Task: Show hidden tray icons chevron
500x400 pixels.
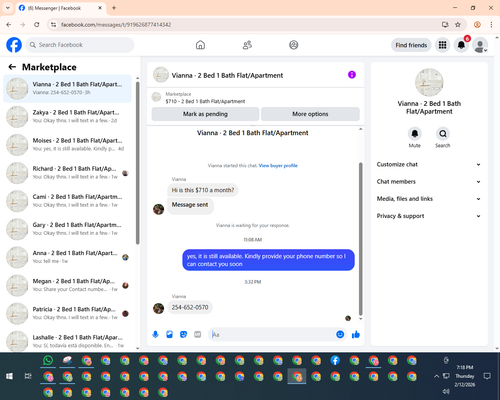Action: point(436,376)
